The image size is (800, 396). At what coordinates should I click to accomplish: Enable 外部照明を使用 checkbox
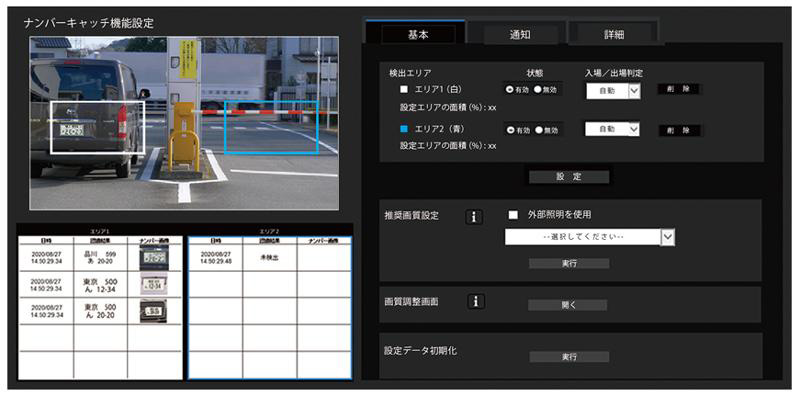(513, 215)
